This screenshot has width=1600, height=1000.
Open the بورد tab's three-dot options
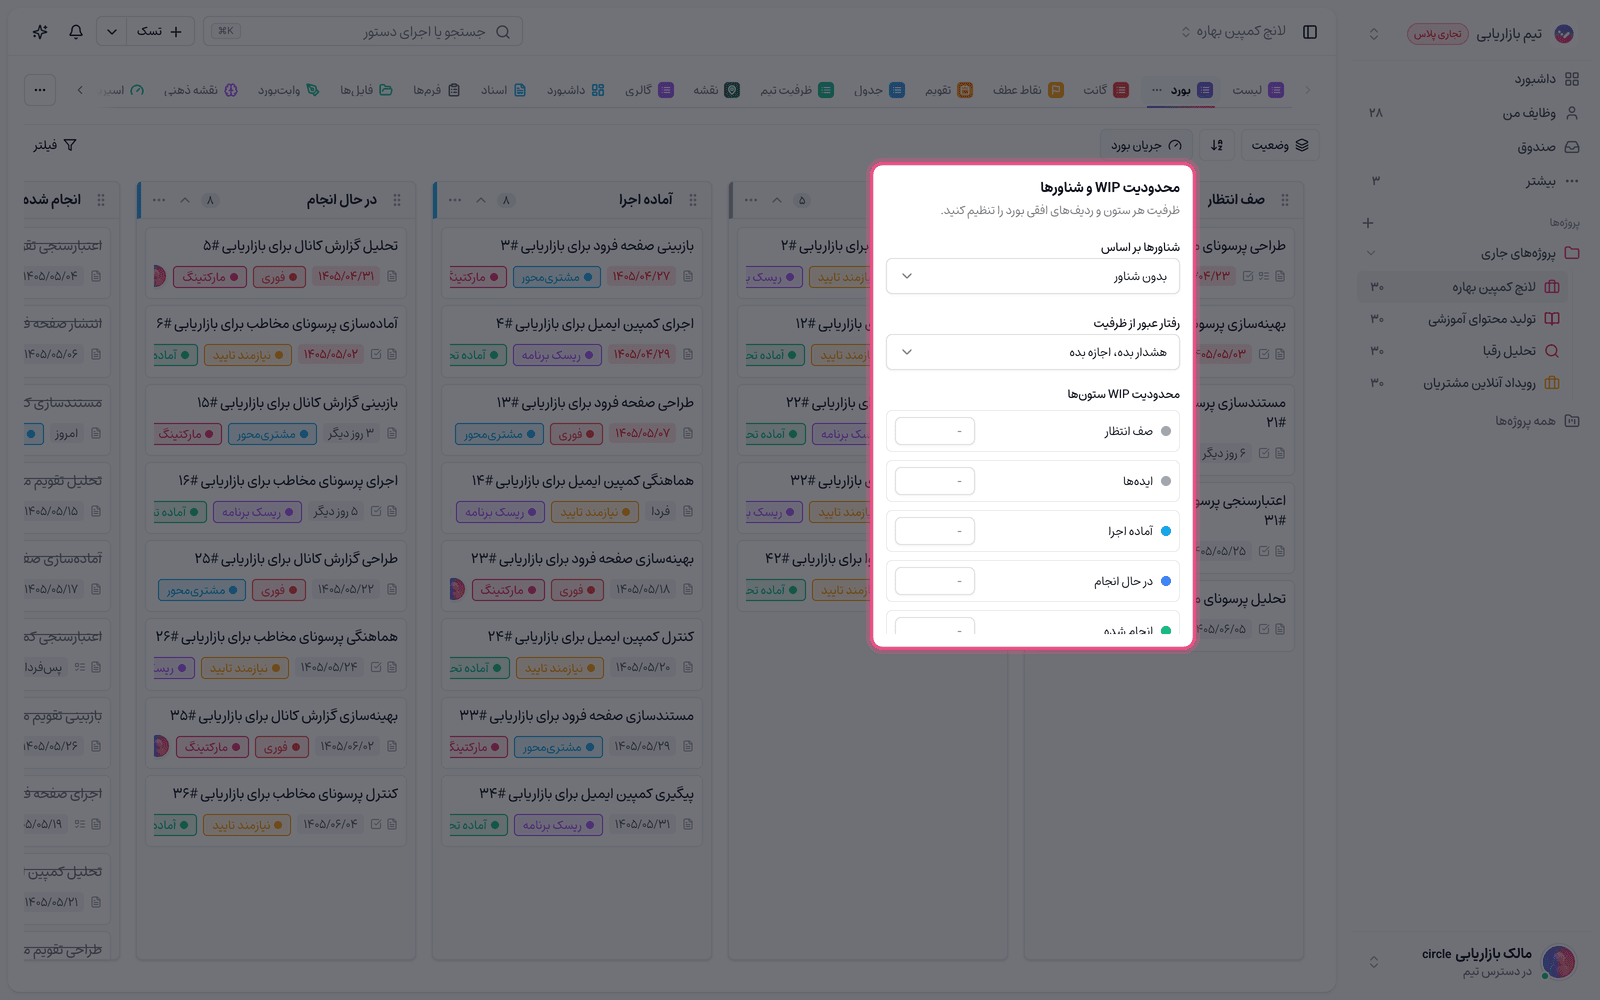click(1157, 90)
